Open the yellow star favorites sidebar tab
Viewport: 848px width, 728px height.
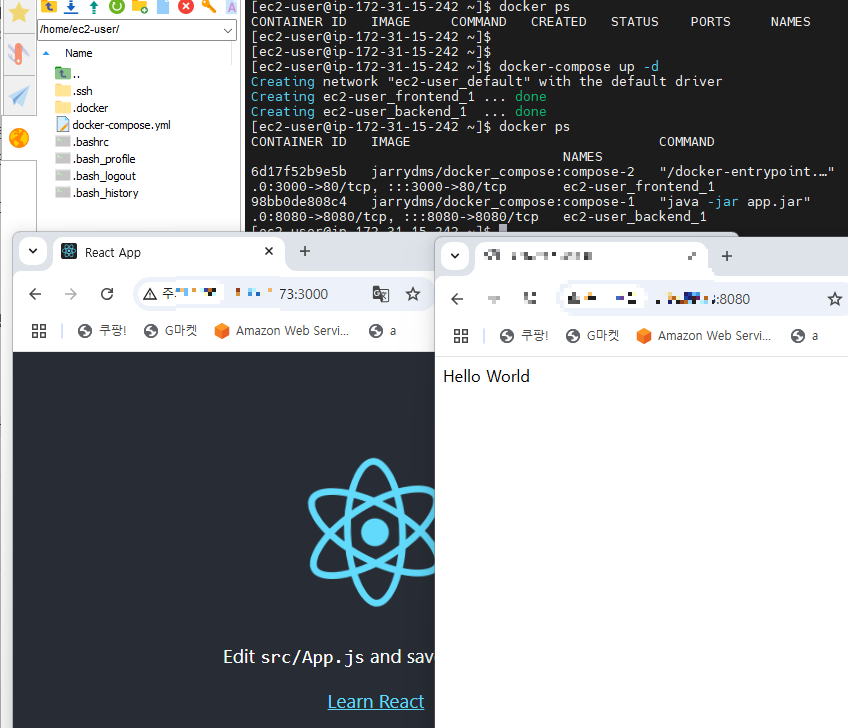click(19, 12)
